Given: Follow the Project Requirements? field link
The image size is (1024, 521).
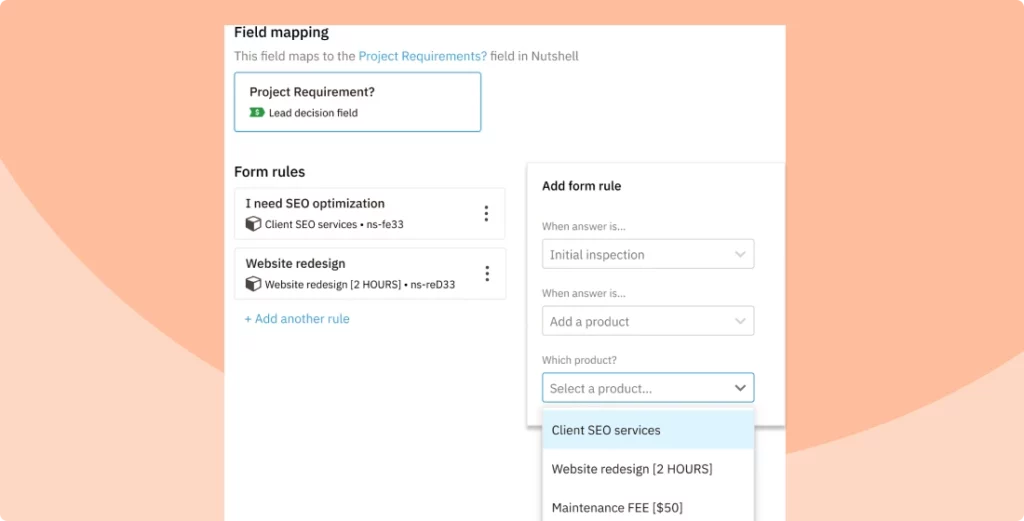Looking at the screenshot, I should 422,56.
